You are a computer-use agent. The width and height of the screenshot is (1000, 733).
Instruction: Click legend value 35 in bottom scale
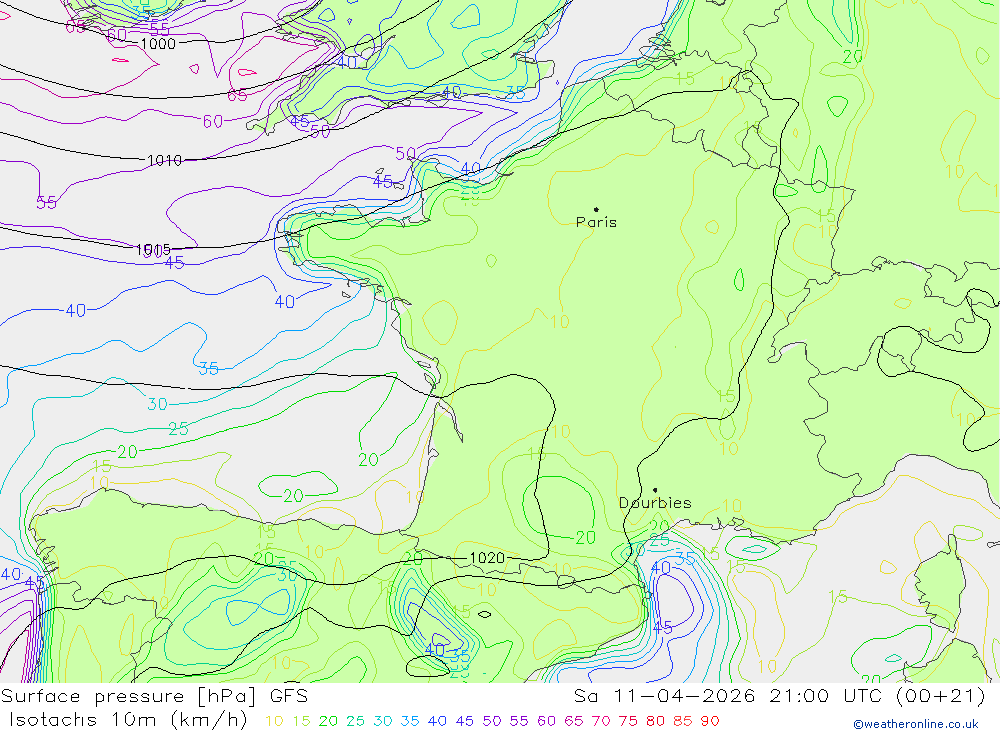tap(410, 721)
